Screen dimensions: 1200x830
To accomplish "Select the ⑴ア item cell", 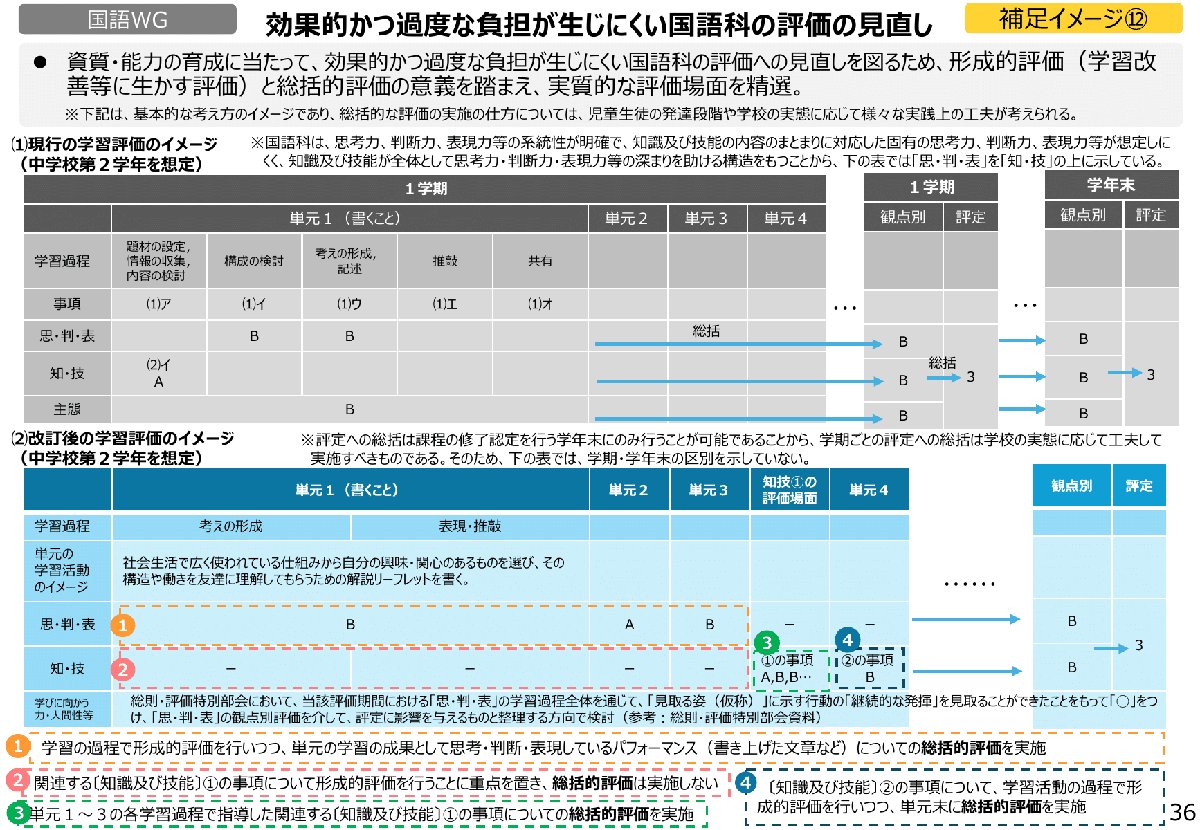I will (x=159, y=304).
